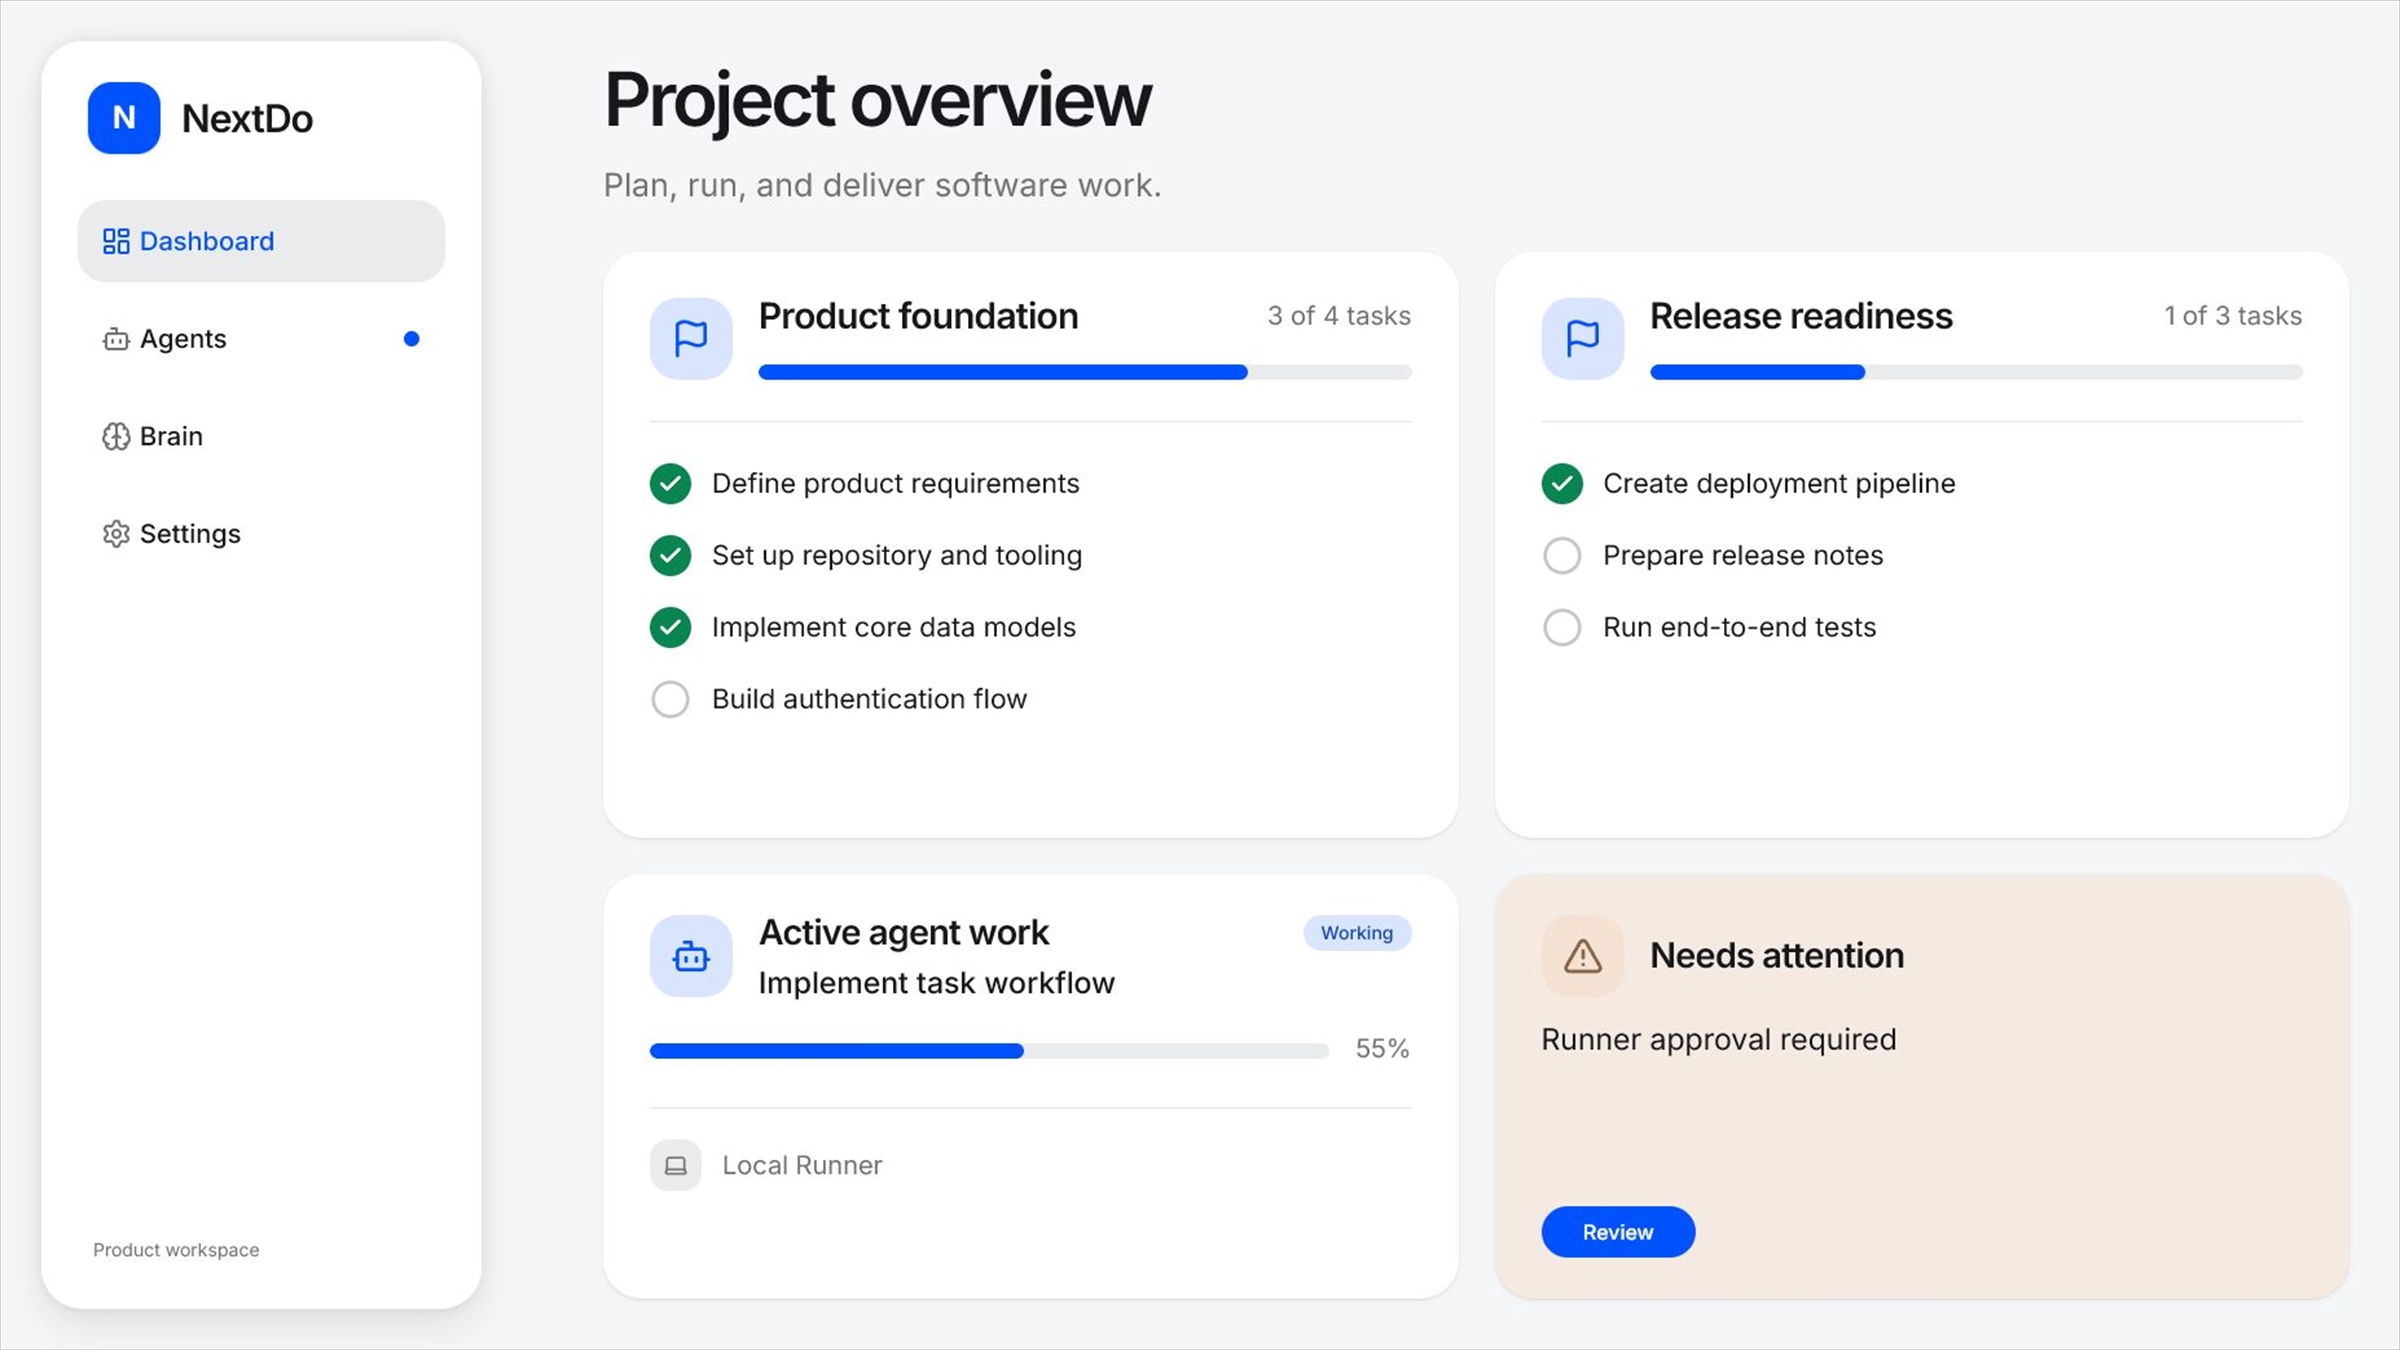Click the Active agent work heading
This screenshot has height=1350, width=2400.
904,933
